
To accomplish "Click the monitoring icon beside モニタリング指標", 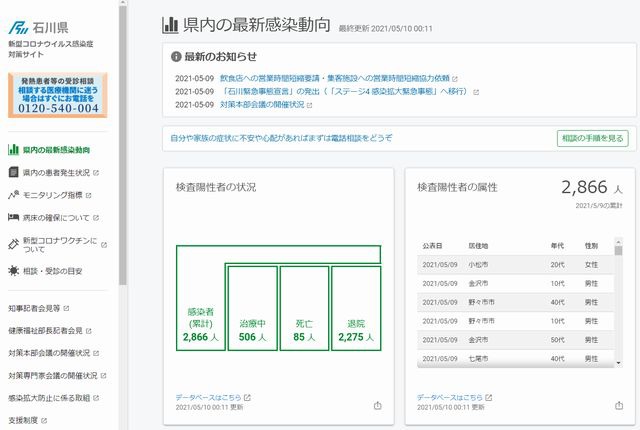I will point(13,194).
